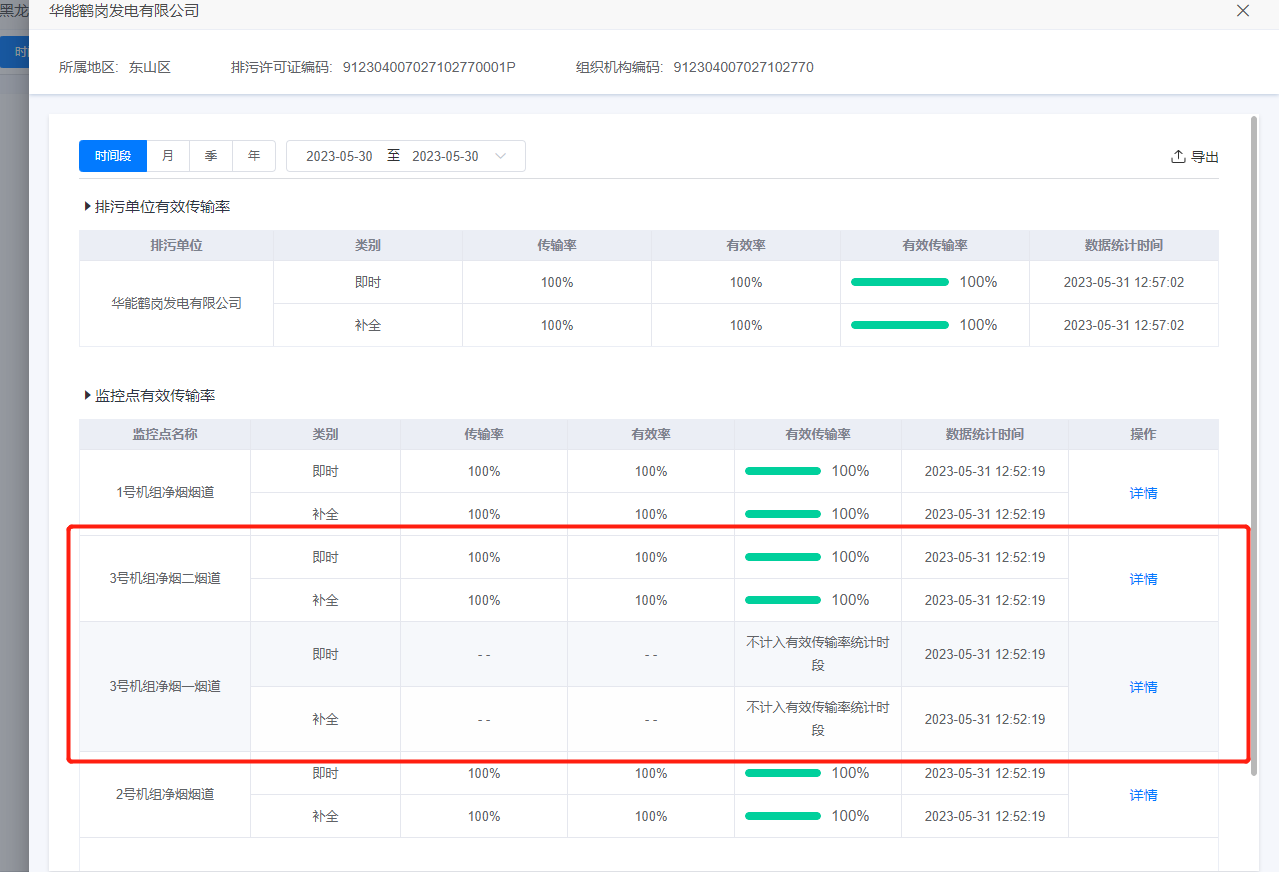This screenshot has width=1279, height=872.
Task: Click 补全 progress bar of 2号机组净烟烟道
Action: point(783,816)
